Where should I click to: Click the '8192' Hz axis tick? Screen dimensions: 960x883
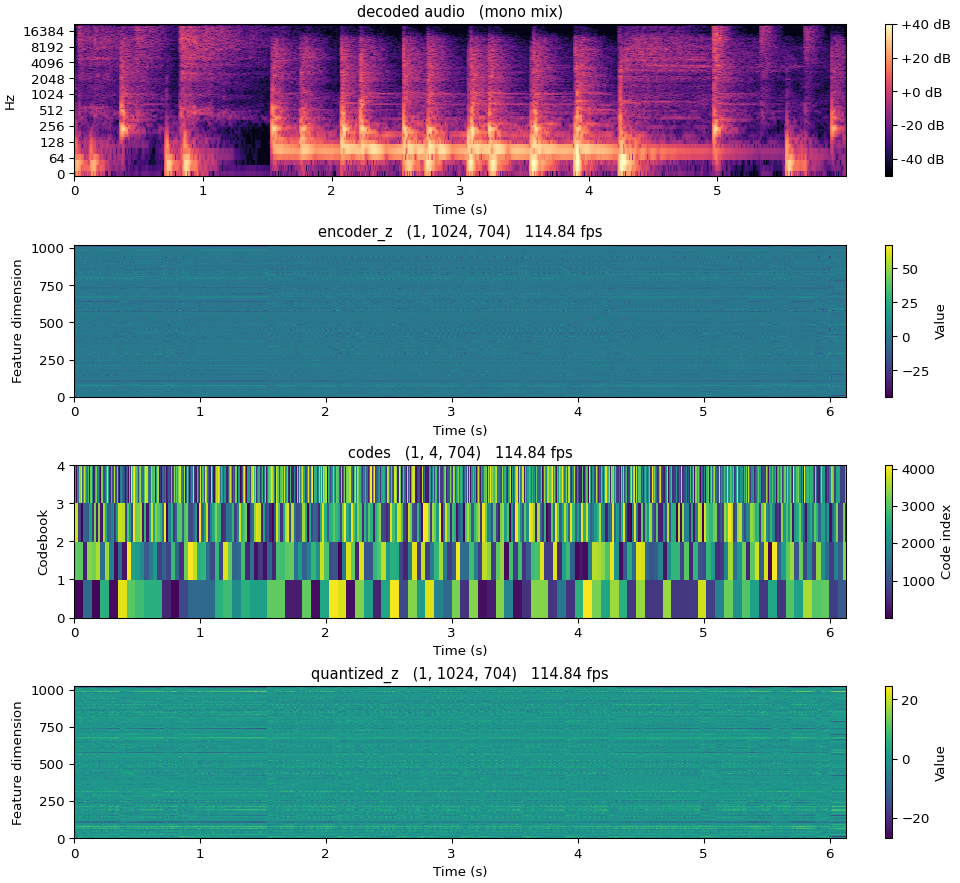coord(48,48)
